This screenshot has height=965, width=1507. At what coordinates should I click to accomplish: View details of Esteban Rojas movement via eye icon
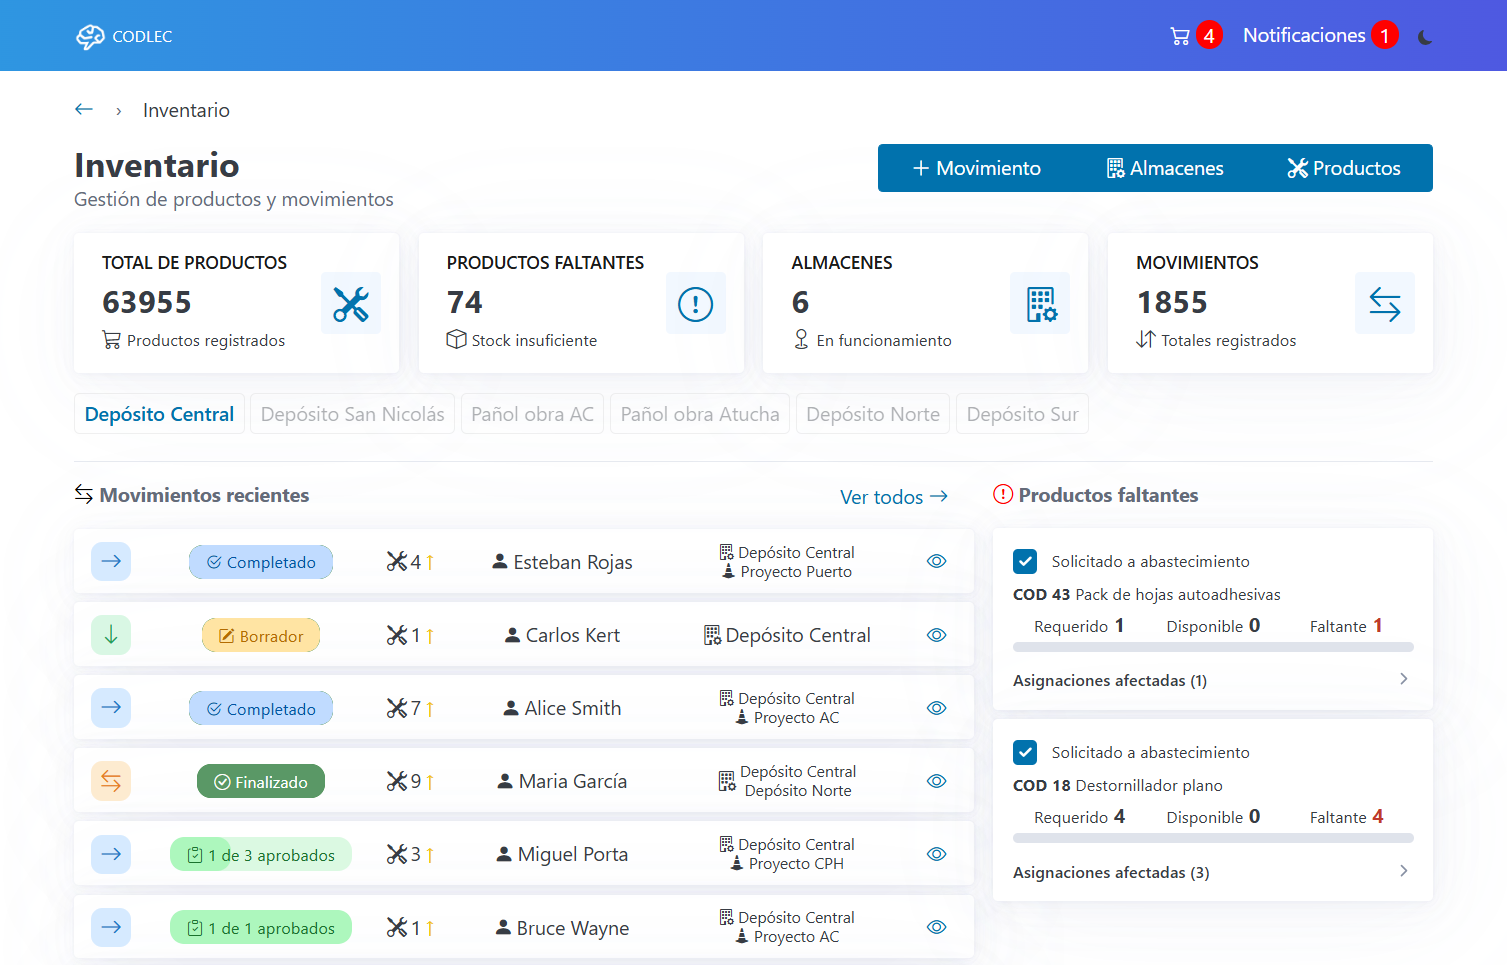tap(936, 561)
